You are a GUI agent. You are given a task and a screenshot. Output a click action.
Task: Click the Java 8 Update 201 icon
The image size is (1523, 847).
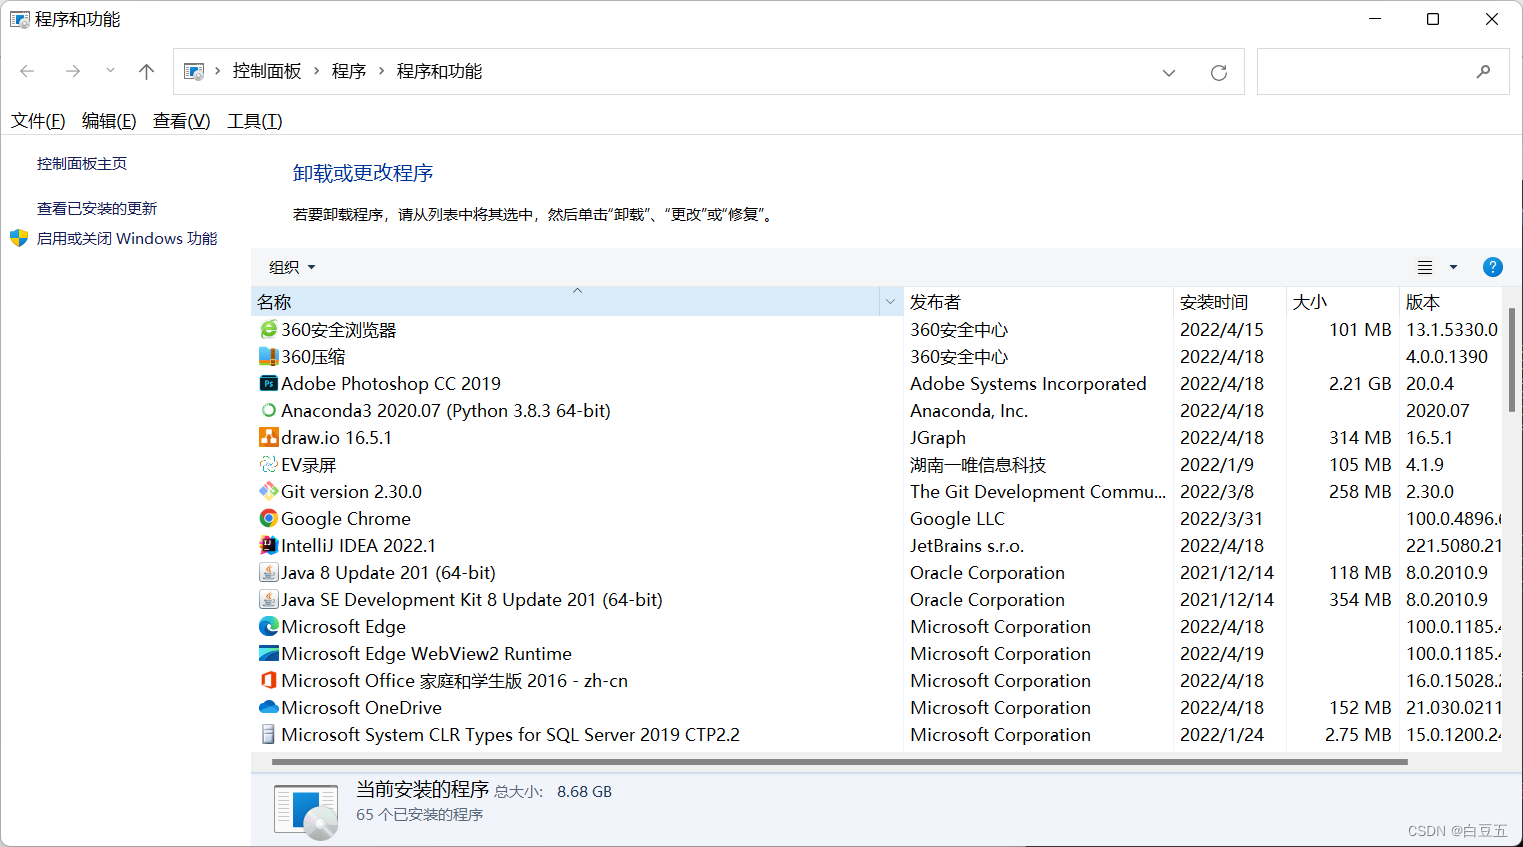pyautogui.click(x=268, y=573)
